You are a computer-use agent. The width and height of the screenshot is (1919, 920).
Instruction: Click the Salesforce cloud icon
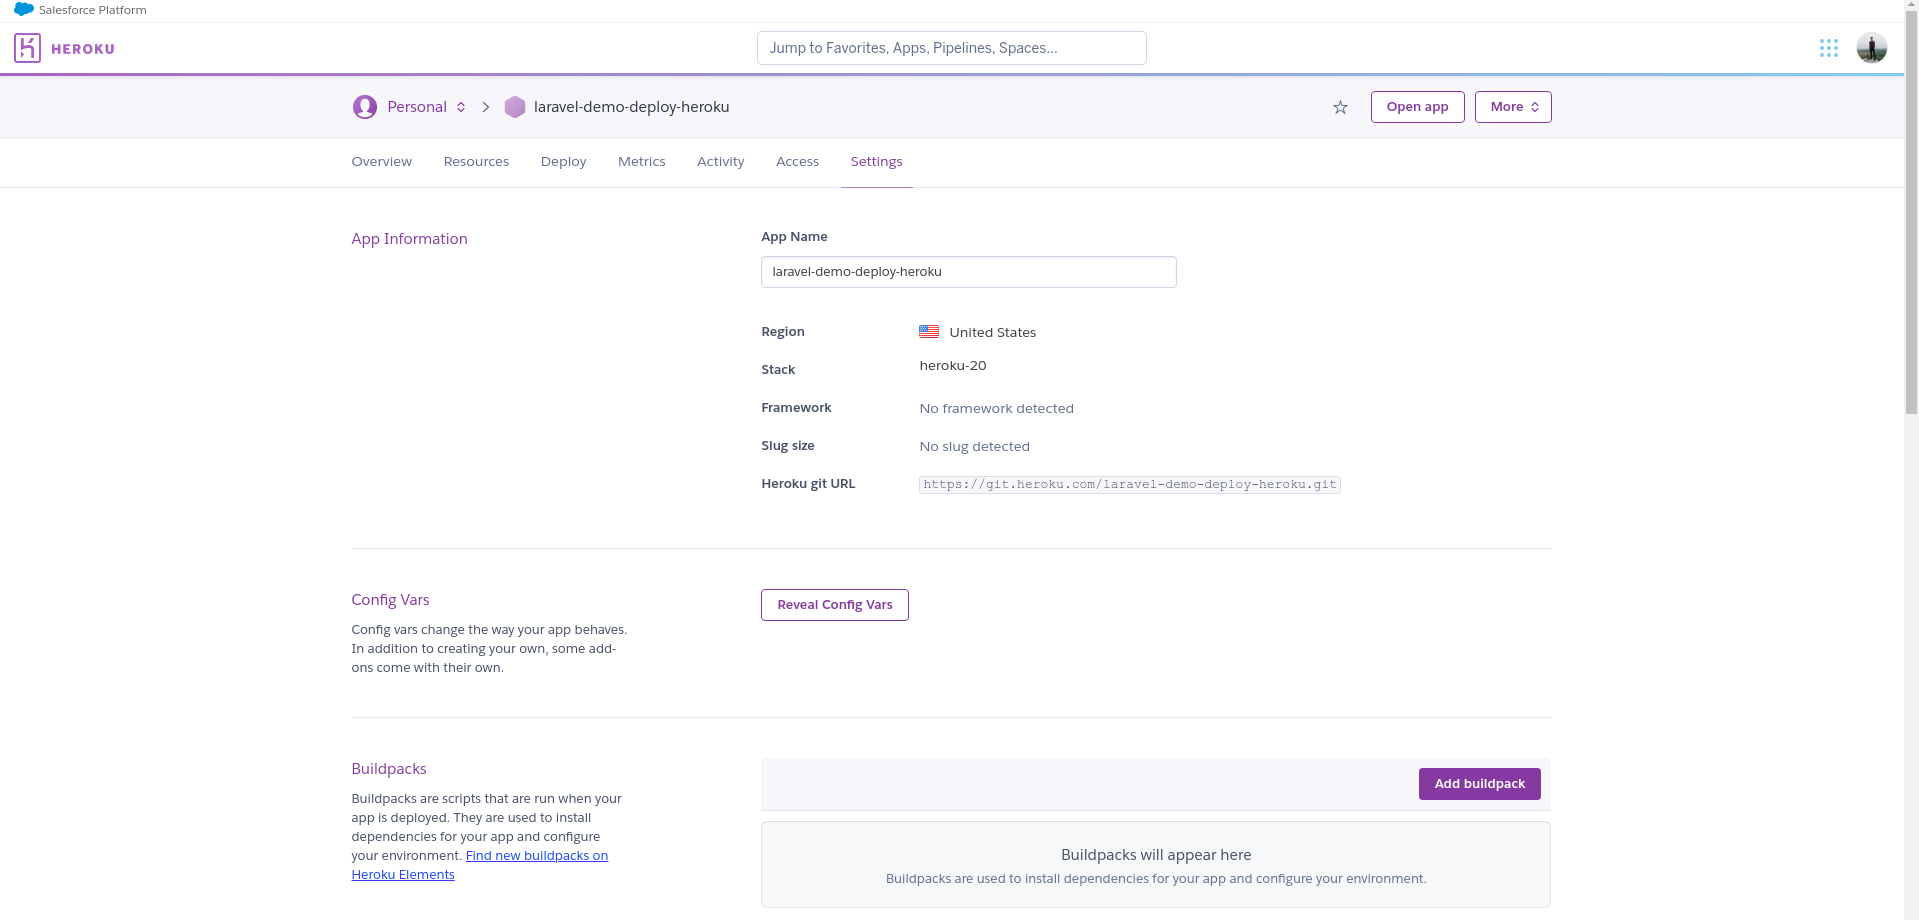coord(22,9)
